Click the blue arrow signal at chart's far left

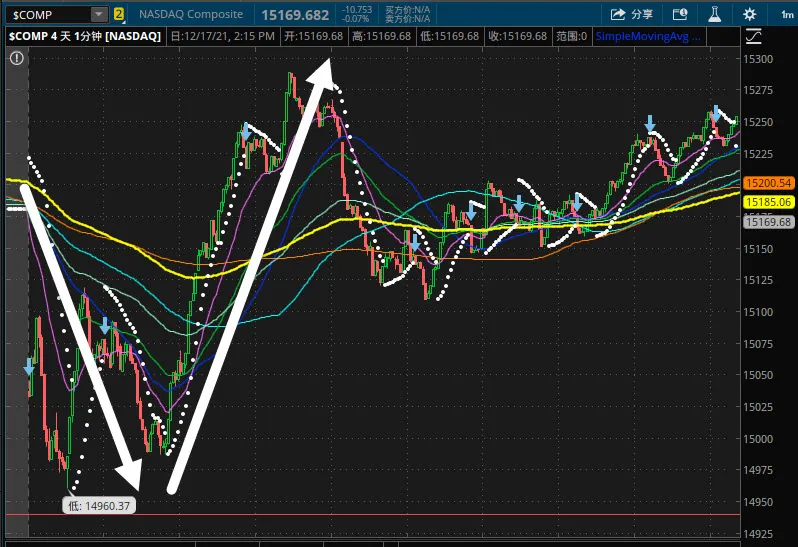point(29,367)
